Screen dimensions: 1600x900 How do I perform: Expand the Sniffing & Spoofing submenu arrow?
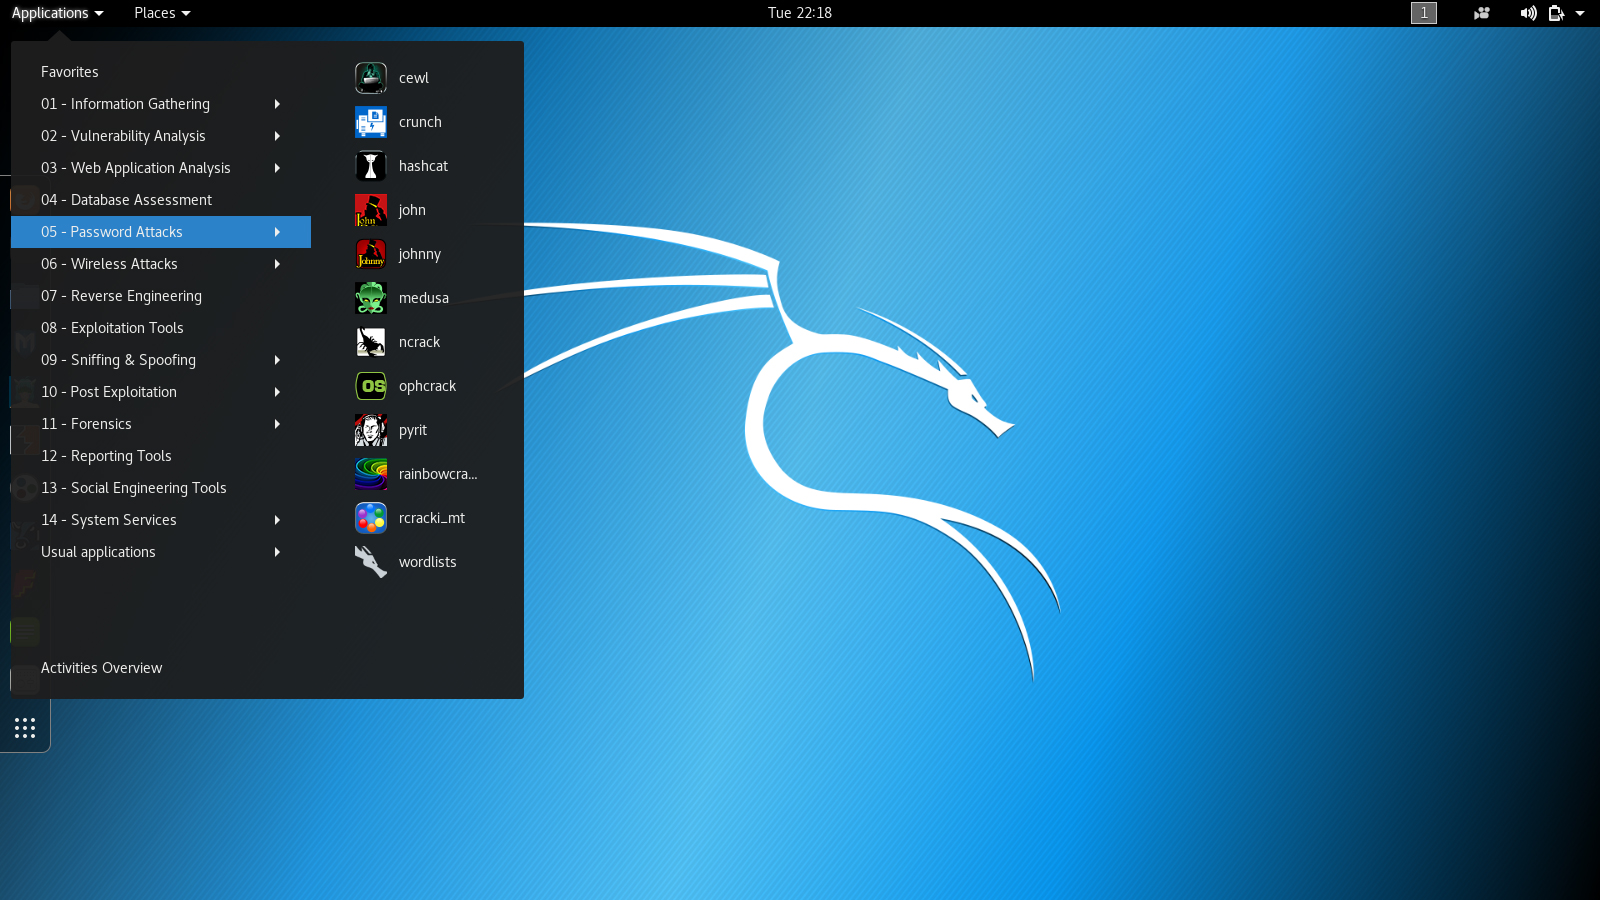tap(277, 360)
